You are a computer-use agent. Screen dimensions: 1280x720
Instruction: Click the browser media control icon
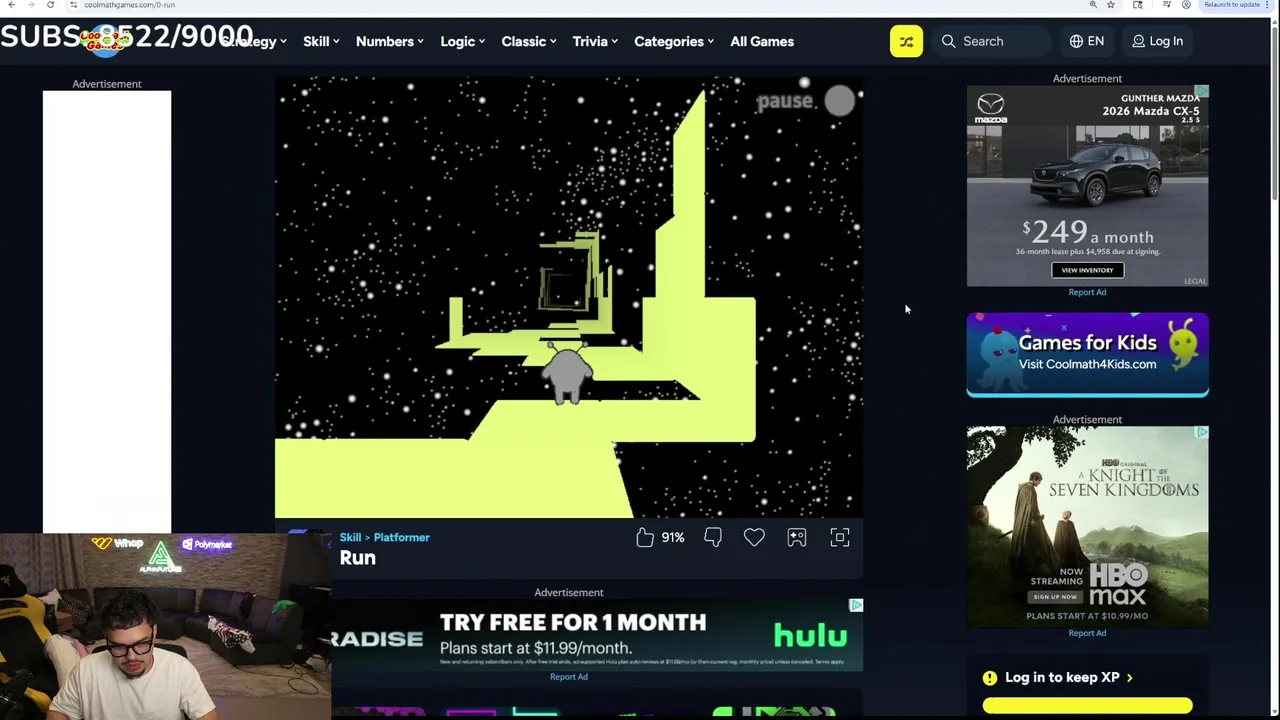tap(1167, 5)
